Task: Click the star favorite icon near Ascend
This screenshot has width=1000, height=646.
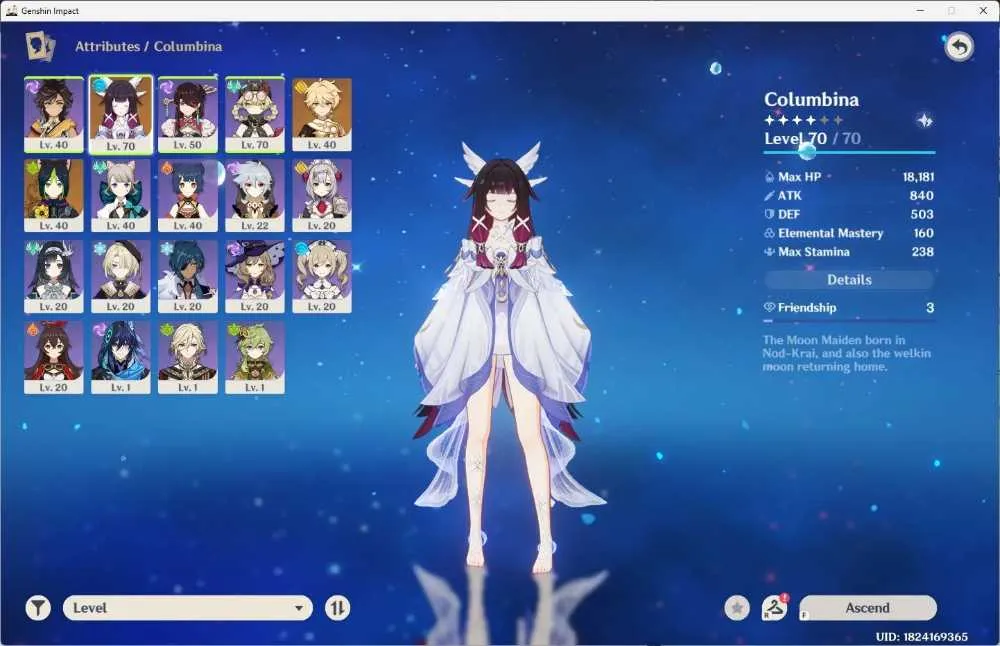Action: click(x=737, y=608)
